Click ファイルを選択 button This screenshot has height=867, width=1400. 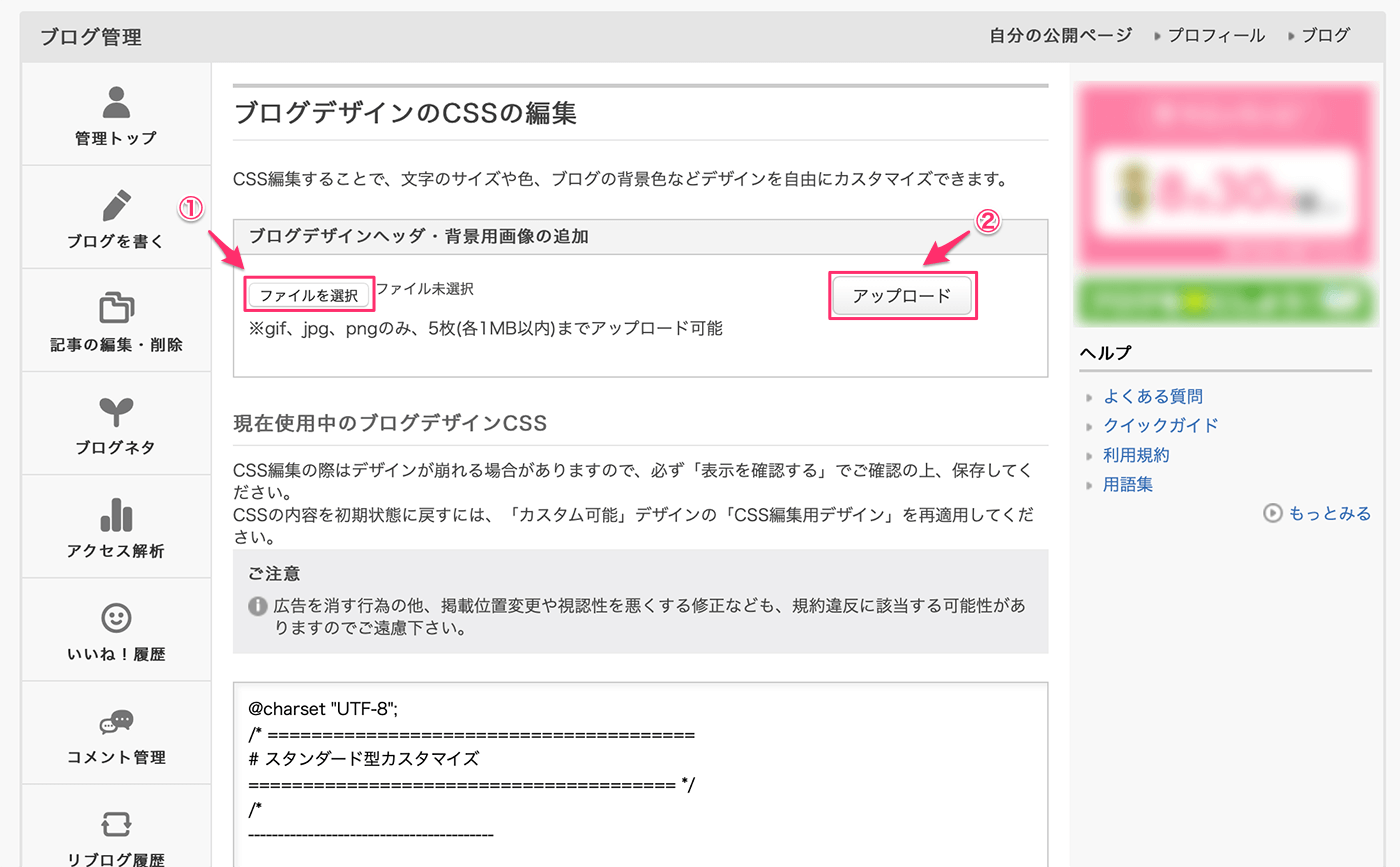point(309,295)
